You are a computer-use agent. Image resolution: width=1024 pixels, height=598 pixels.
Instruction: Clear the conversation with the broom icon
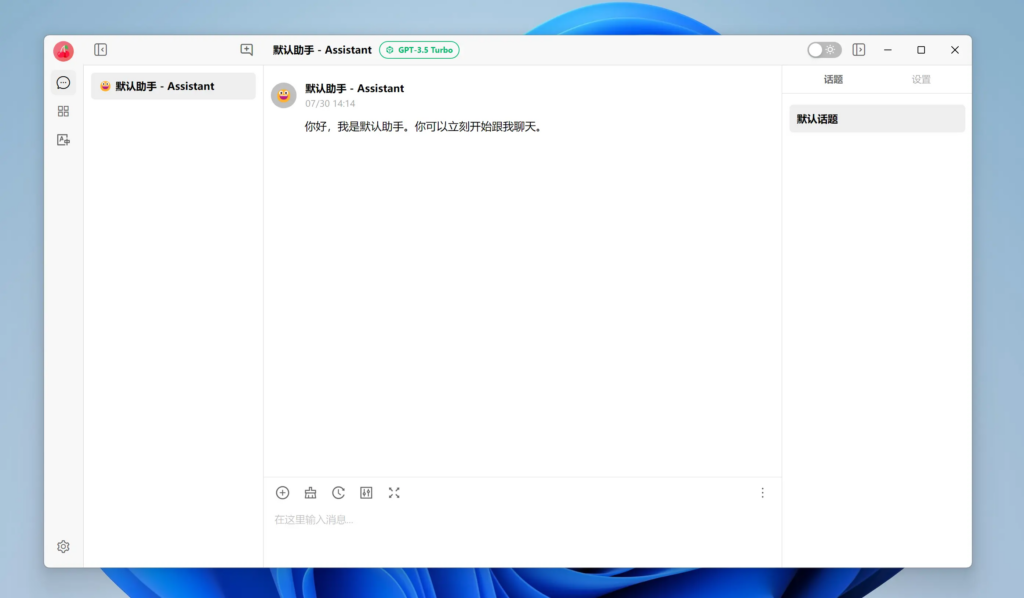click(310, 493)
